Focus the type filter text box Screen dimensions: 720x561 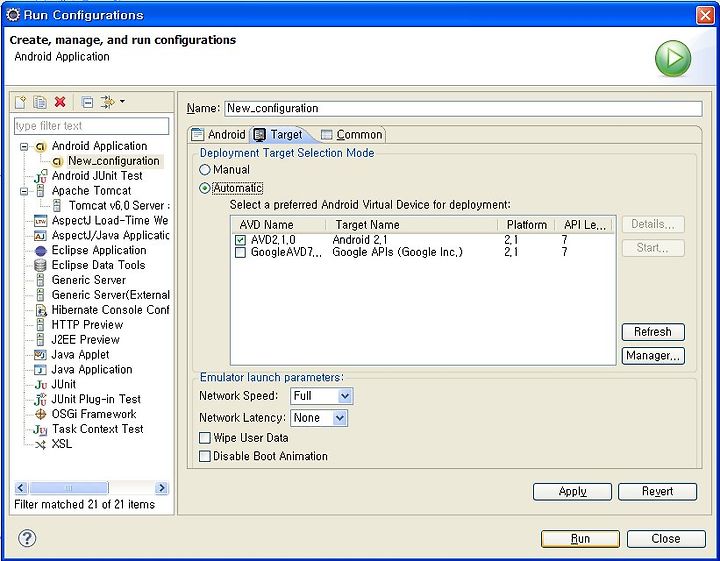pos(91,126)
